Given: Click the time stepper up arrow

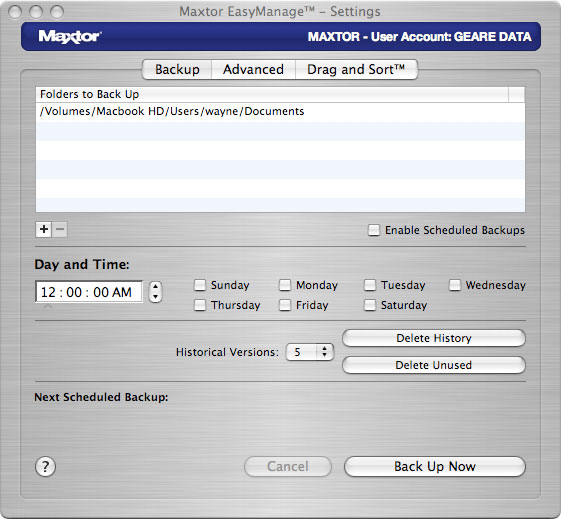Looking at the screenshot, I should click(155, 287).
